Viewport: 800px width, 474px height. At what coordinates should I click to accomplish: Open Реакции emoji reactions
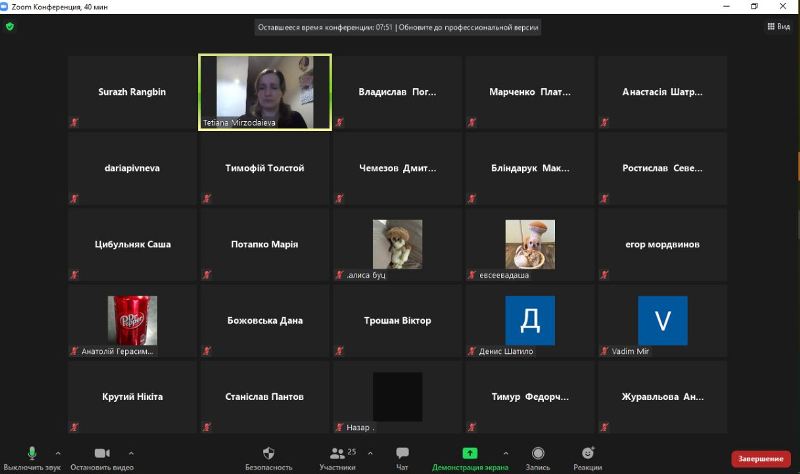point(588,454)
